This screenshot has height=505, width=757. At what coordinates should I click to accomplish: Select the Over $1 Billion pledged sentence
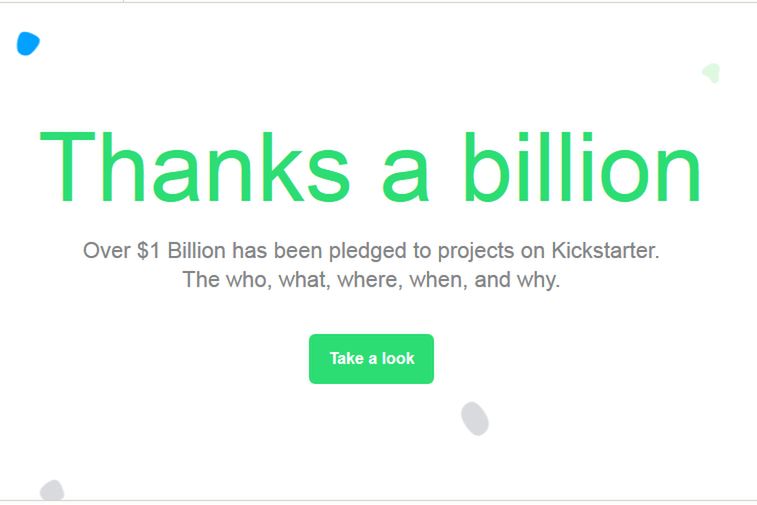(x=371, y=250)
